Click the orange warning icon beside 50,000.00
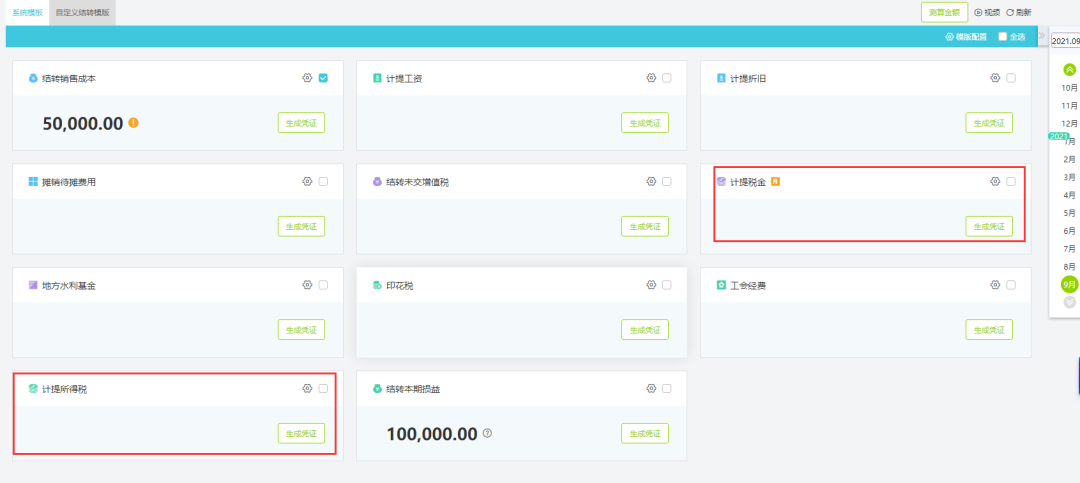The height and width of the screenshot is (483, 1080). click(134, 123)
